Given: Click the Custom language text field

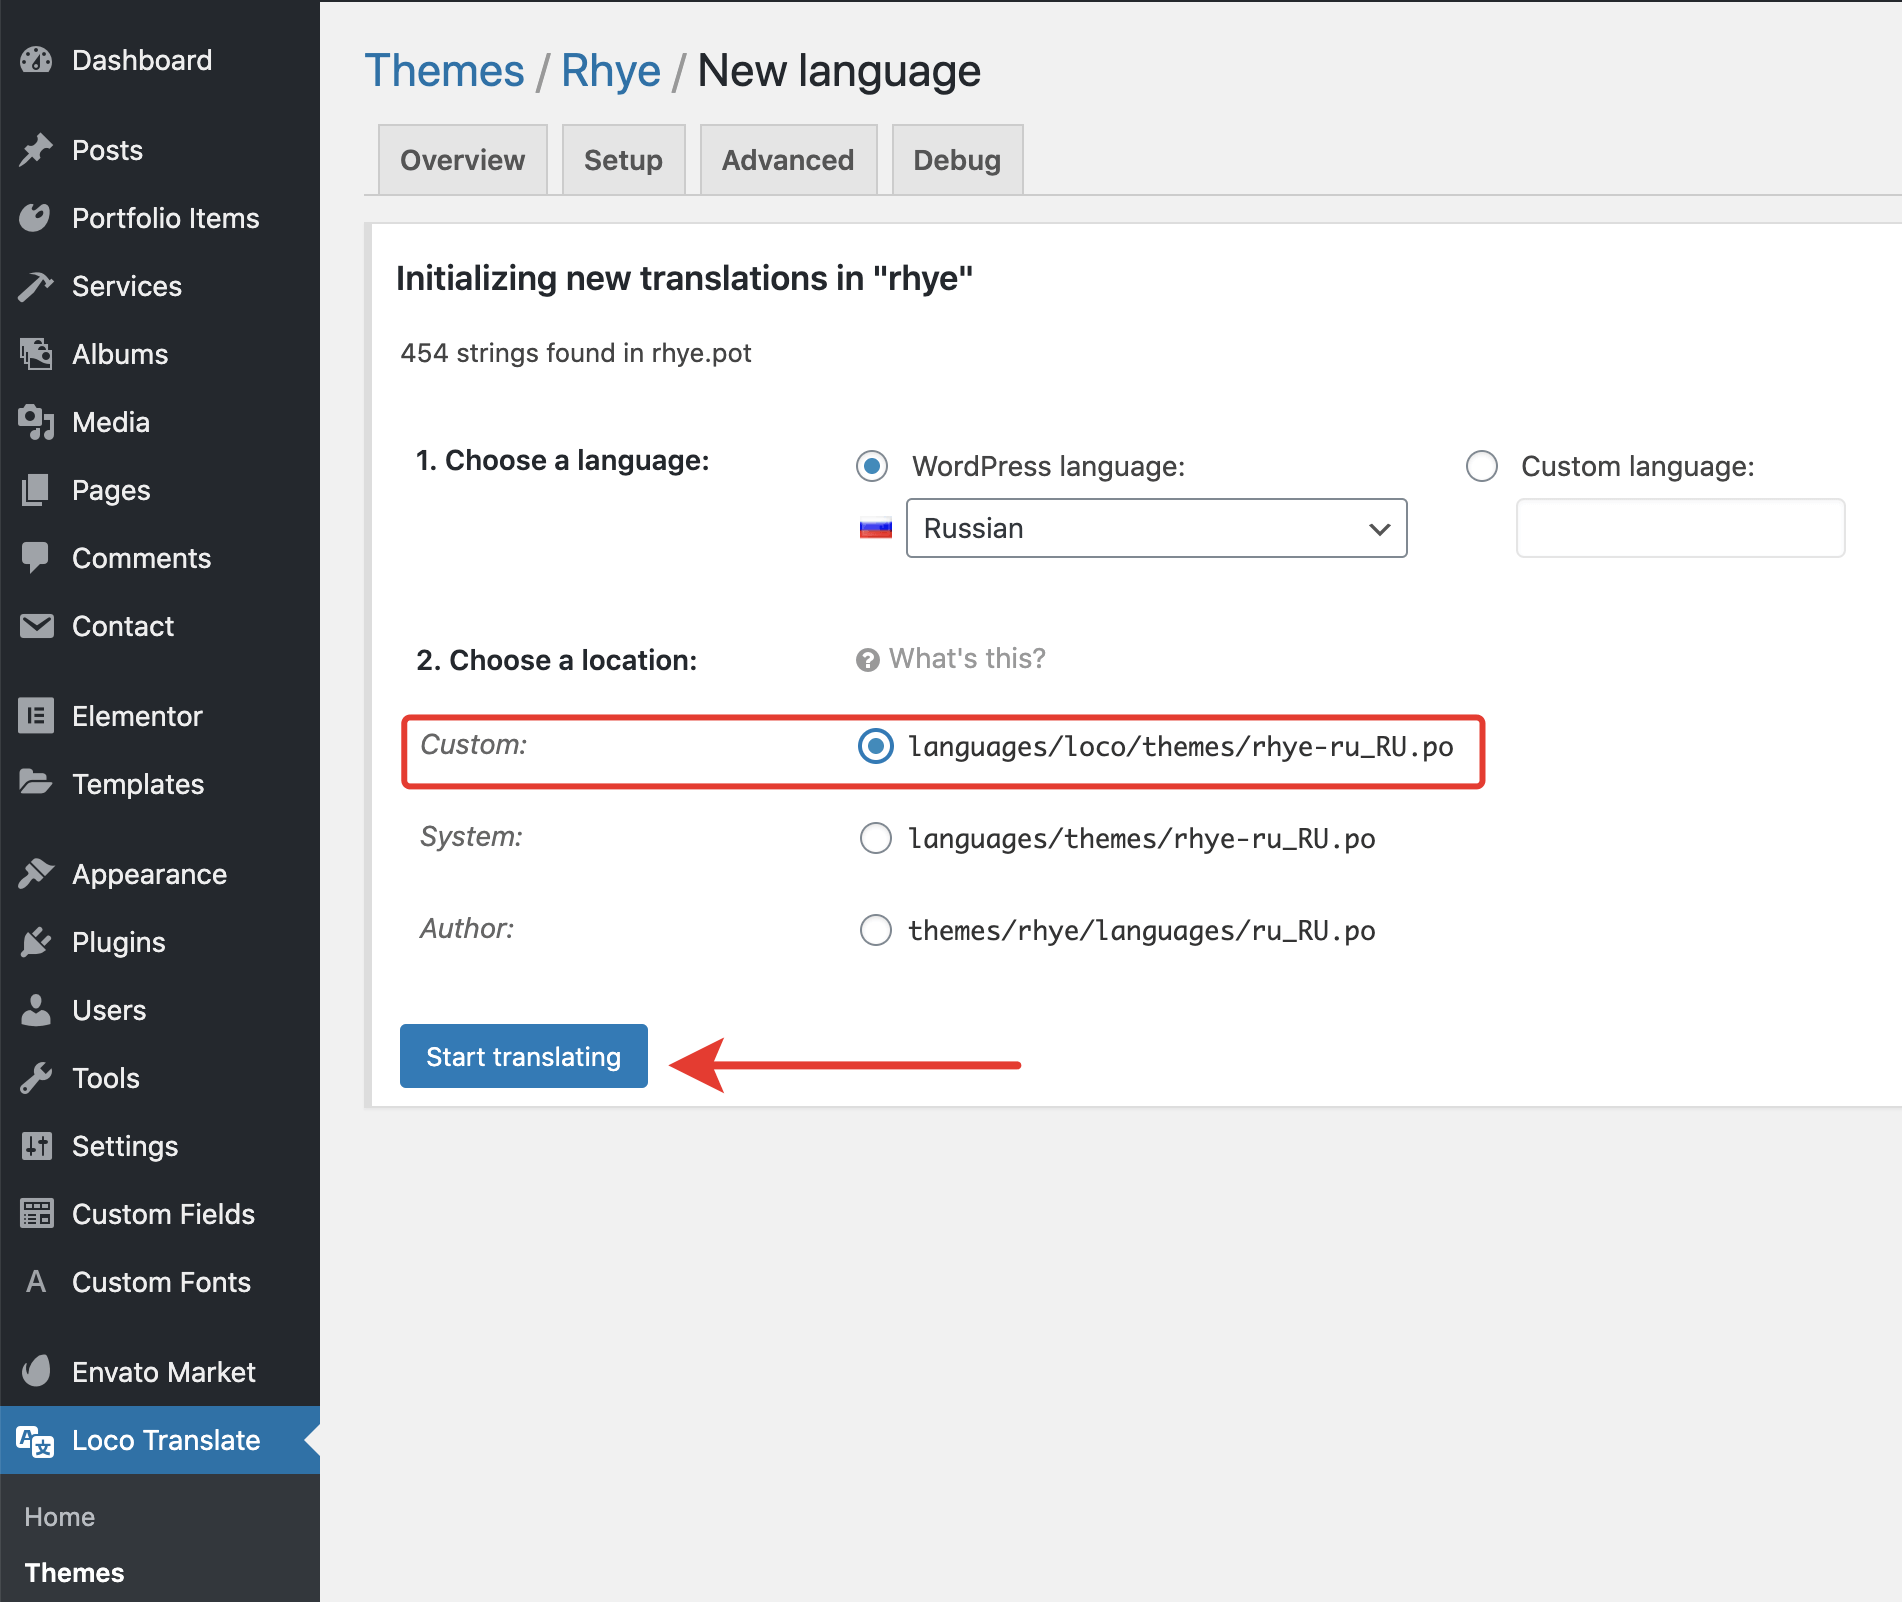Looking at the screenshot, I should click(x=1680, y=528).
